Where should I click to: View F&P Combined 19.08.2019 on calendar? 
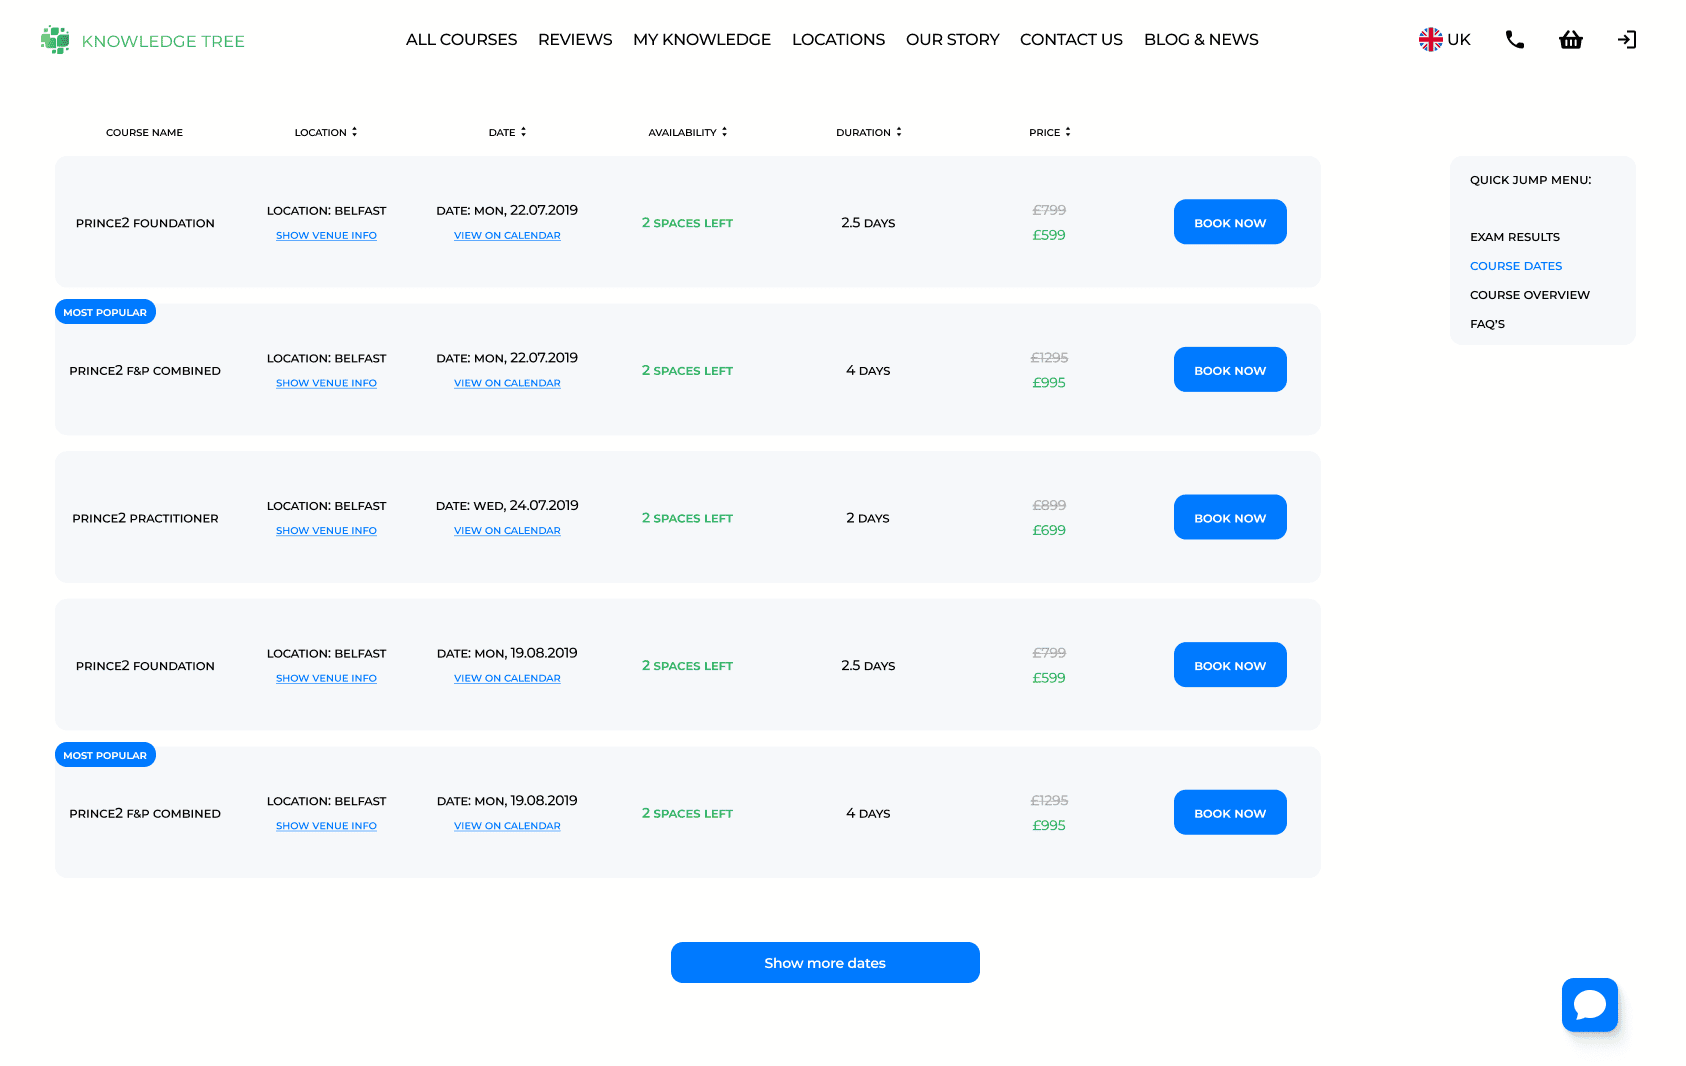click(507, 826)
